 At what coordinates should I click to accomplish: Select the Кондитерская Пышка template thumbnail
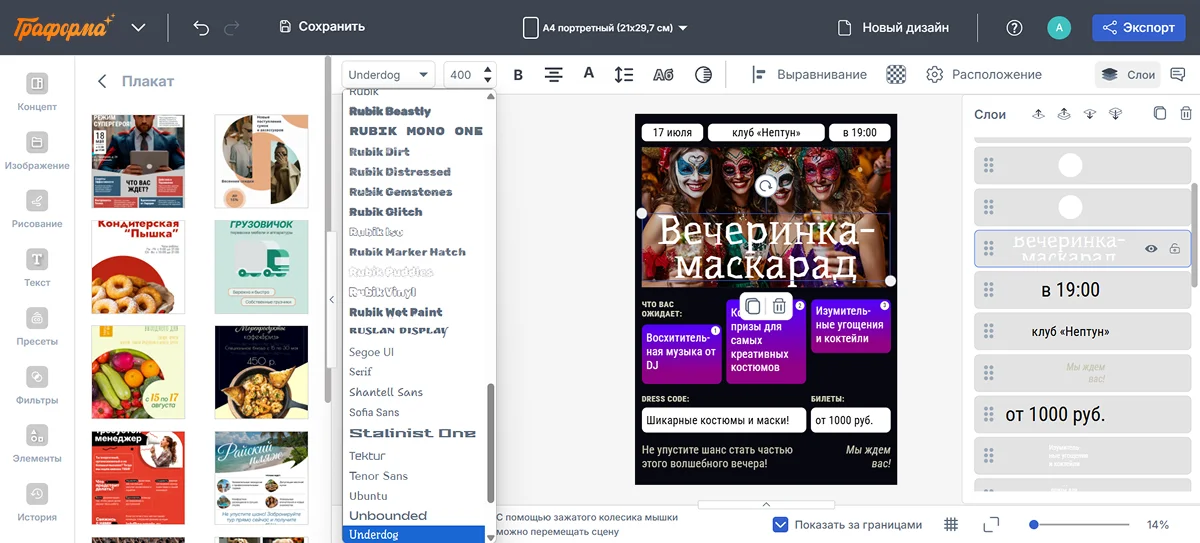[138, 267]
